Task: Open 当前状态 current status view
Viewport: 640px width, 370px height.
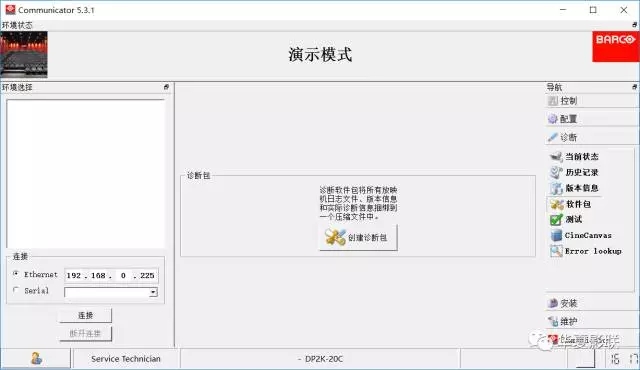Action: [x=574, y=157]
